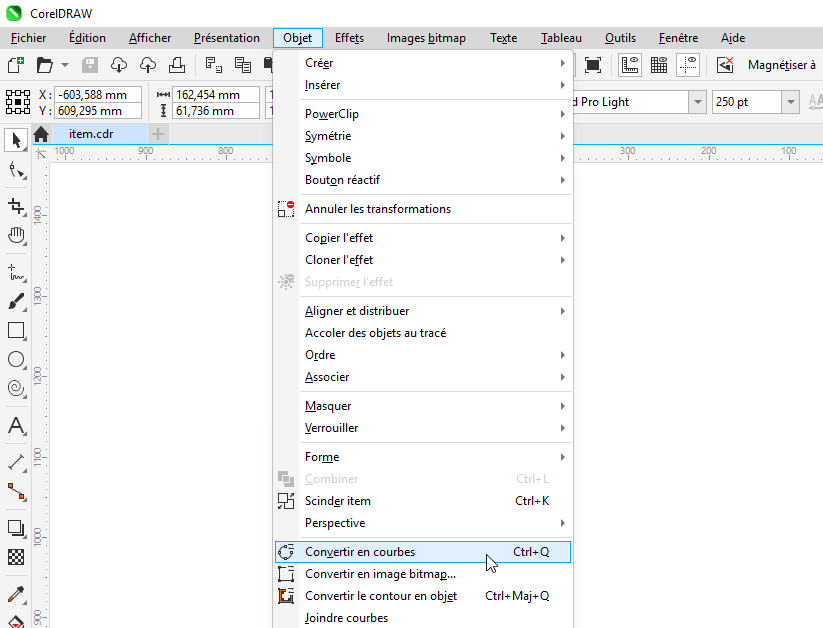Disable snapping with the snap-off icon
The height and width of the screenshot is (628, 823).
722,65
